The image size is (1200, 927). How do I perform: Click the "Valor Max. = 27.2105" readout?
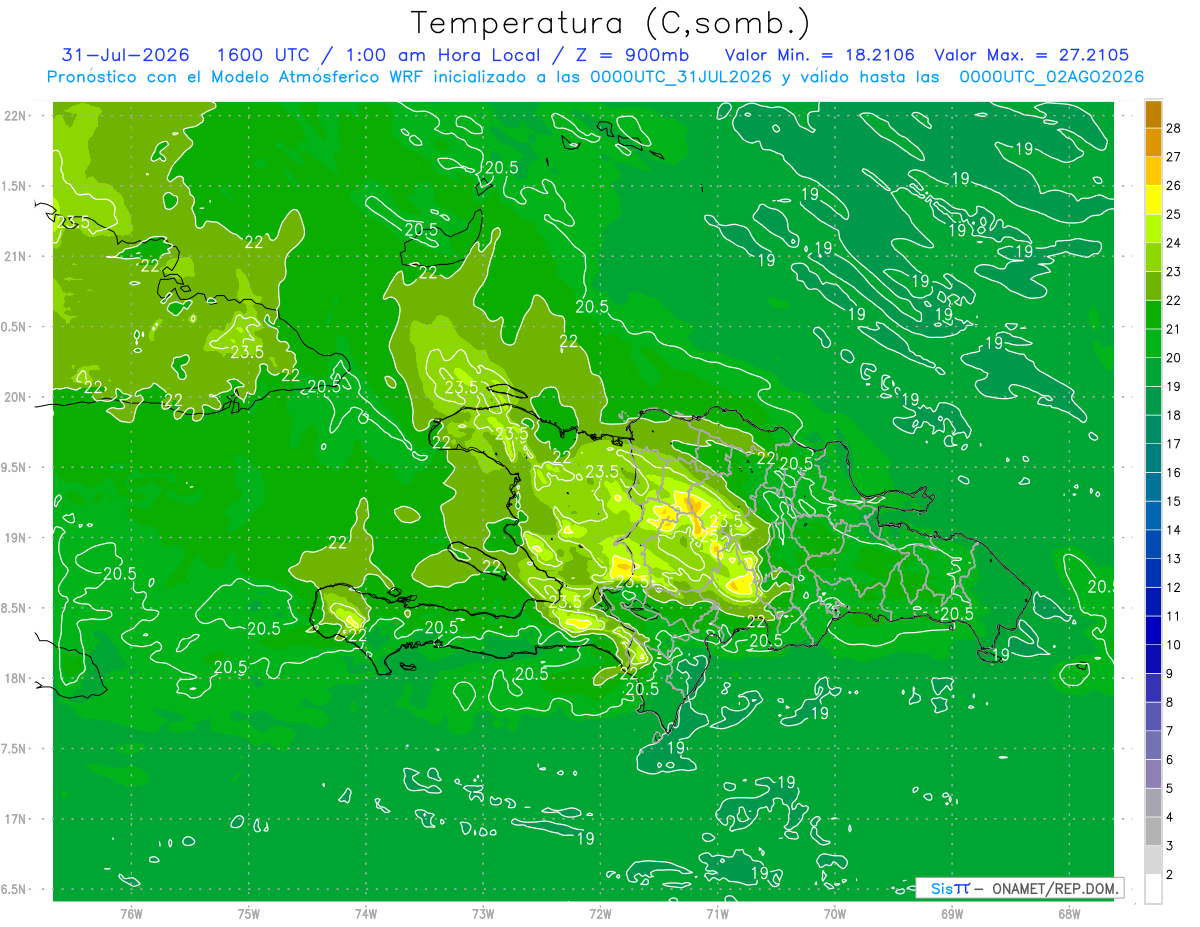(x=1031, y=55)
